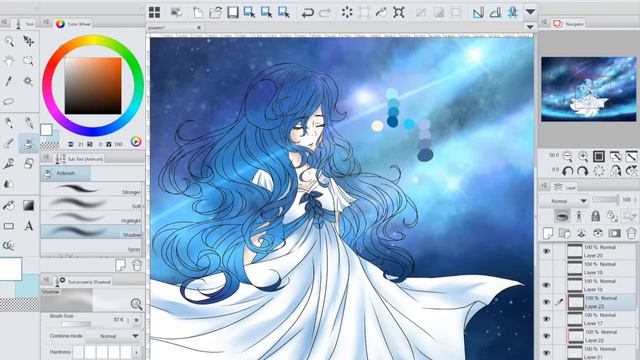640x360 pixels.
Task: Select the Eraser tool
Action: (x=28, y=164)
